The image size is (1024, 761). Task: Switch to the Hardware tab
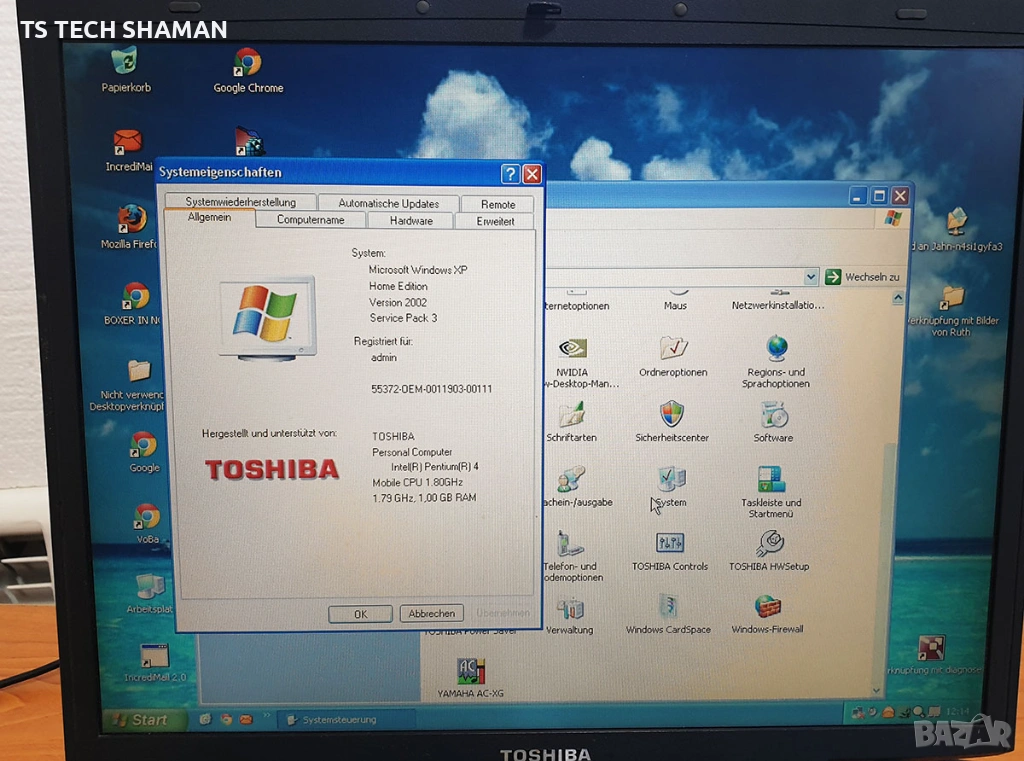(x=411, y=221)
